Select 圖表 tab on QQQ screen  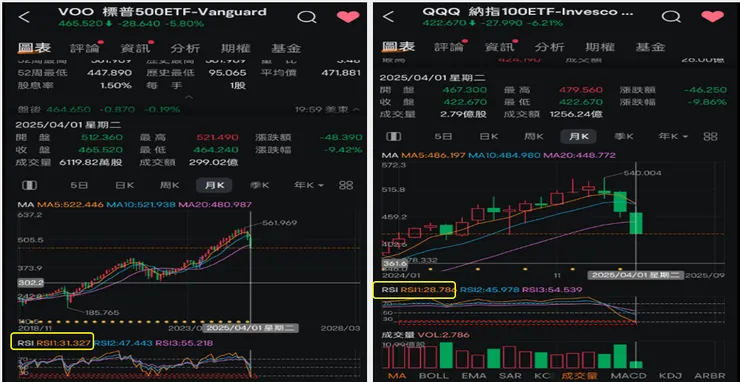(x=398, y=46)
